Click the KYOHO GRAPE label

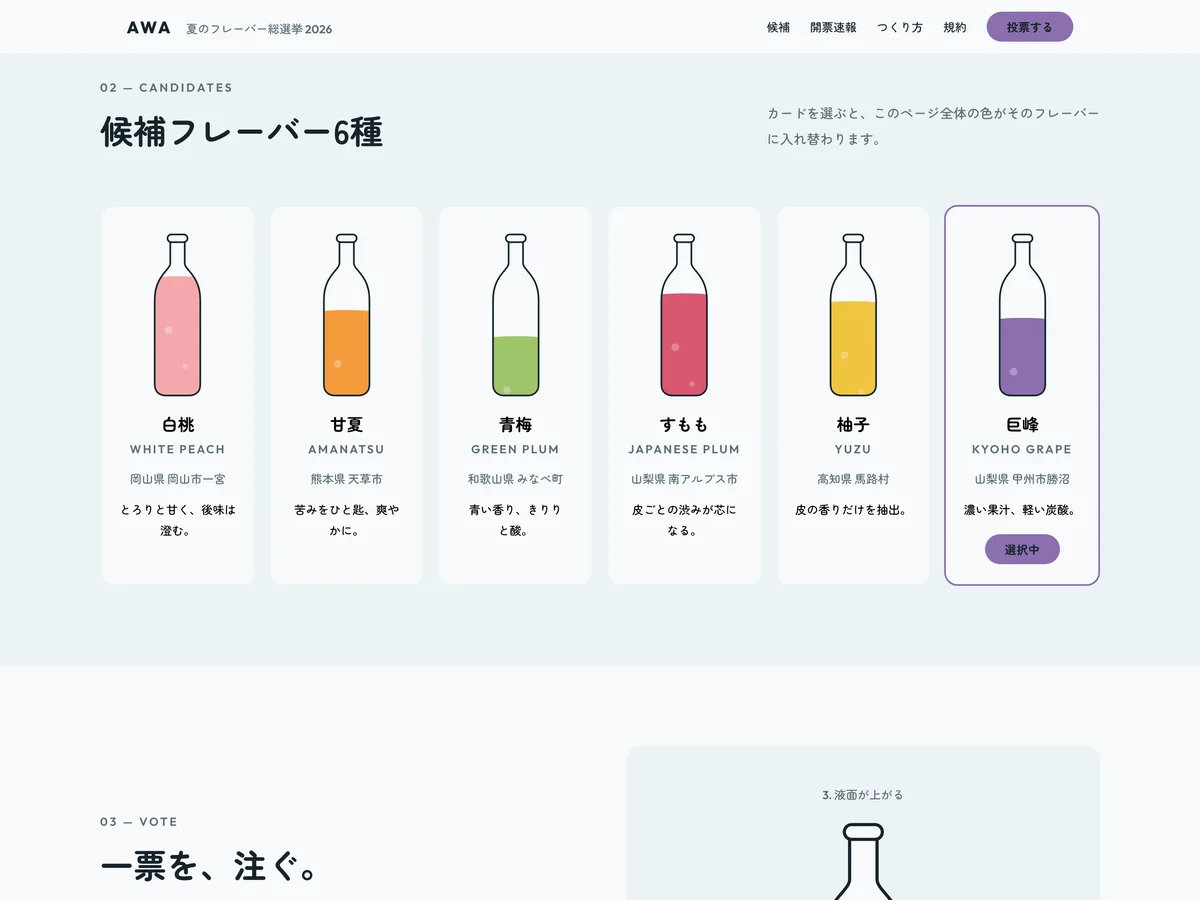1022,449
